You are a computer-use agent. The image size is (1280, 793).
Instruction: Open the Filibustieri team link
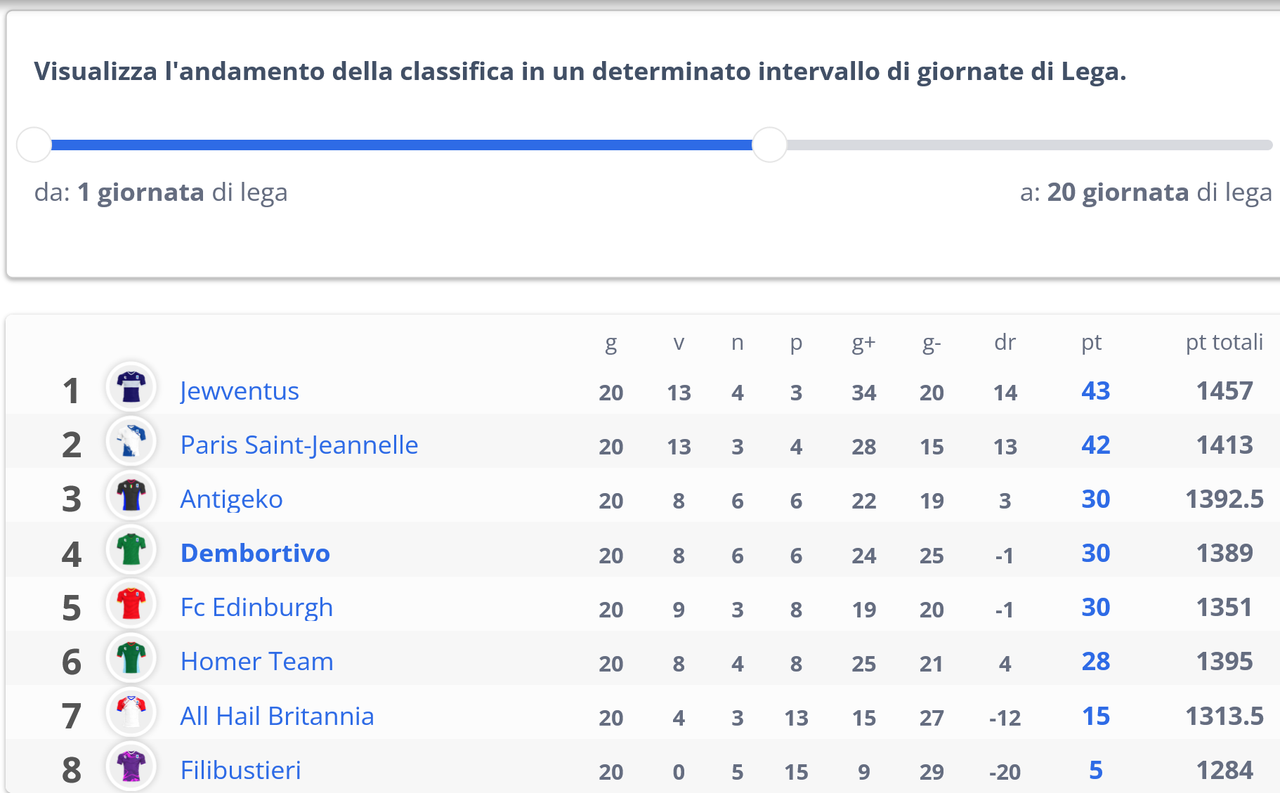click(240, 770)
